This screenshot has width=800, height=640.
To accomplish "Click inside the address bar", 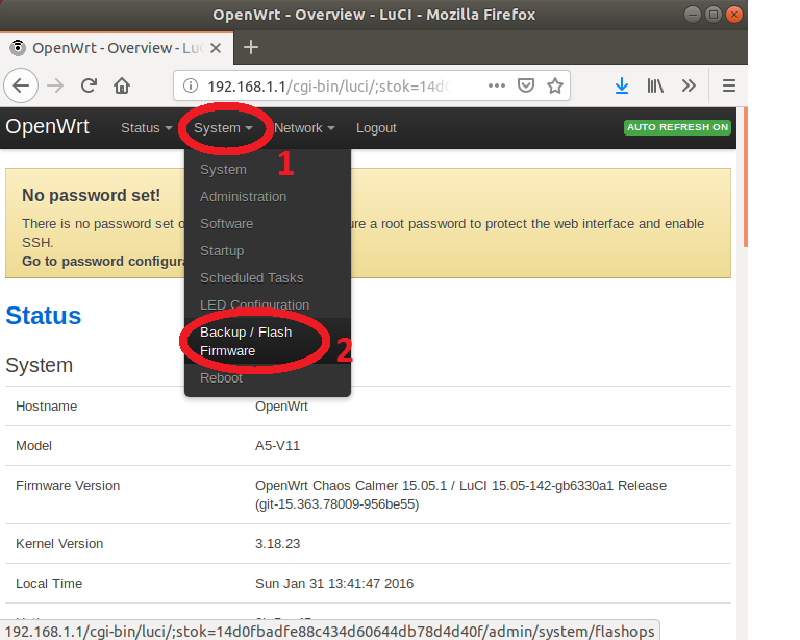I will coord(330,86).
